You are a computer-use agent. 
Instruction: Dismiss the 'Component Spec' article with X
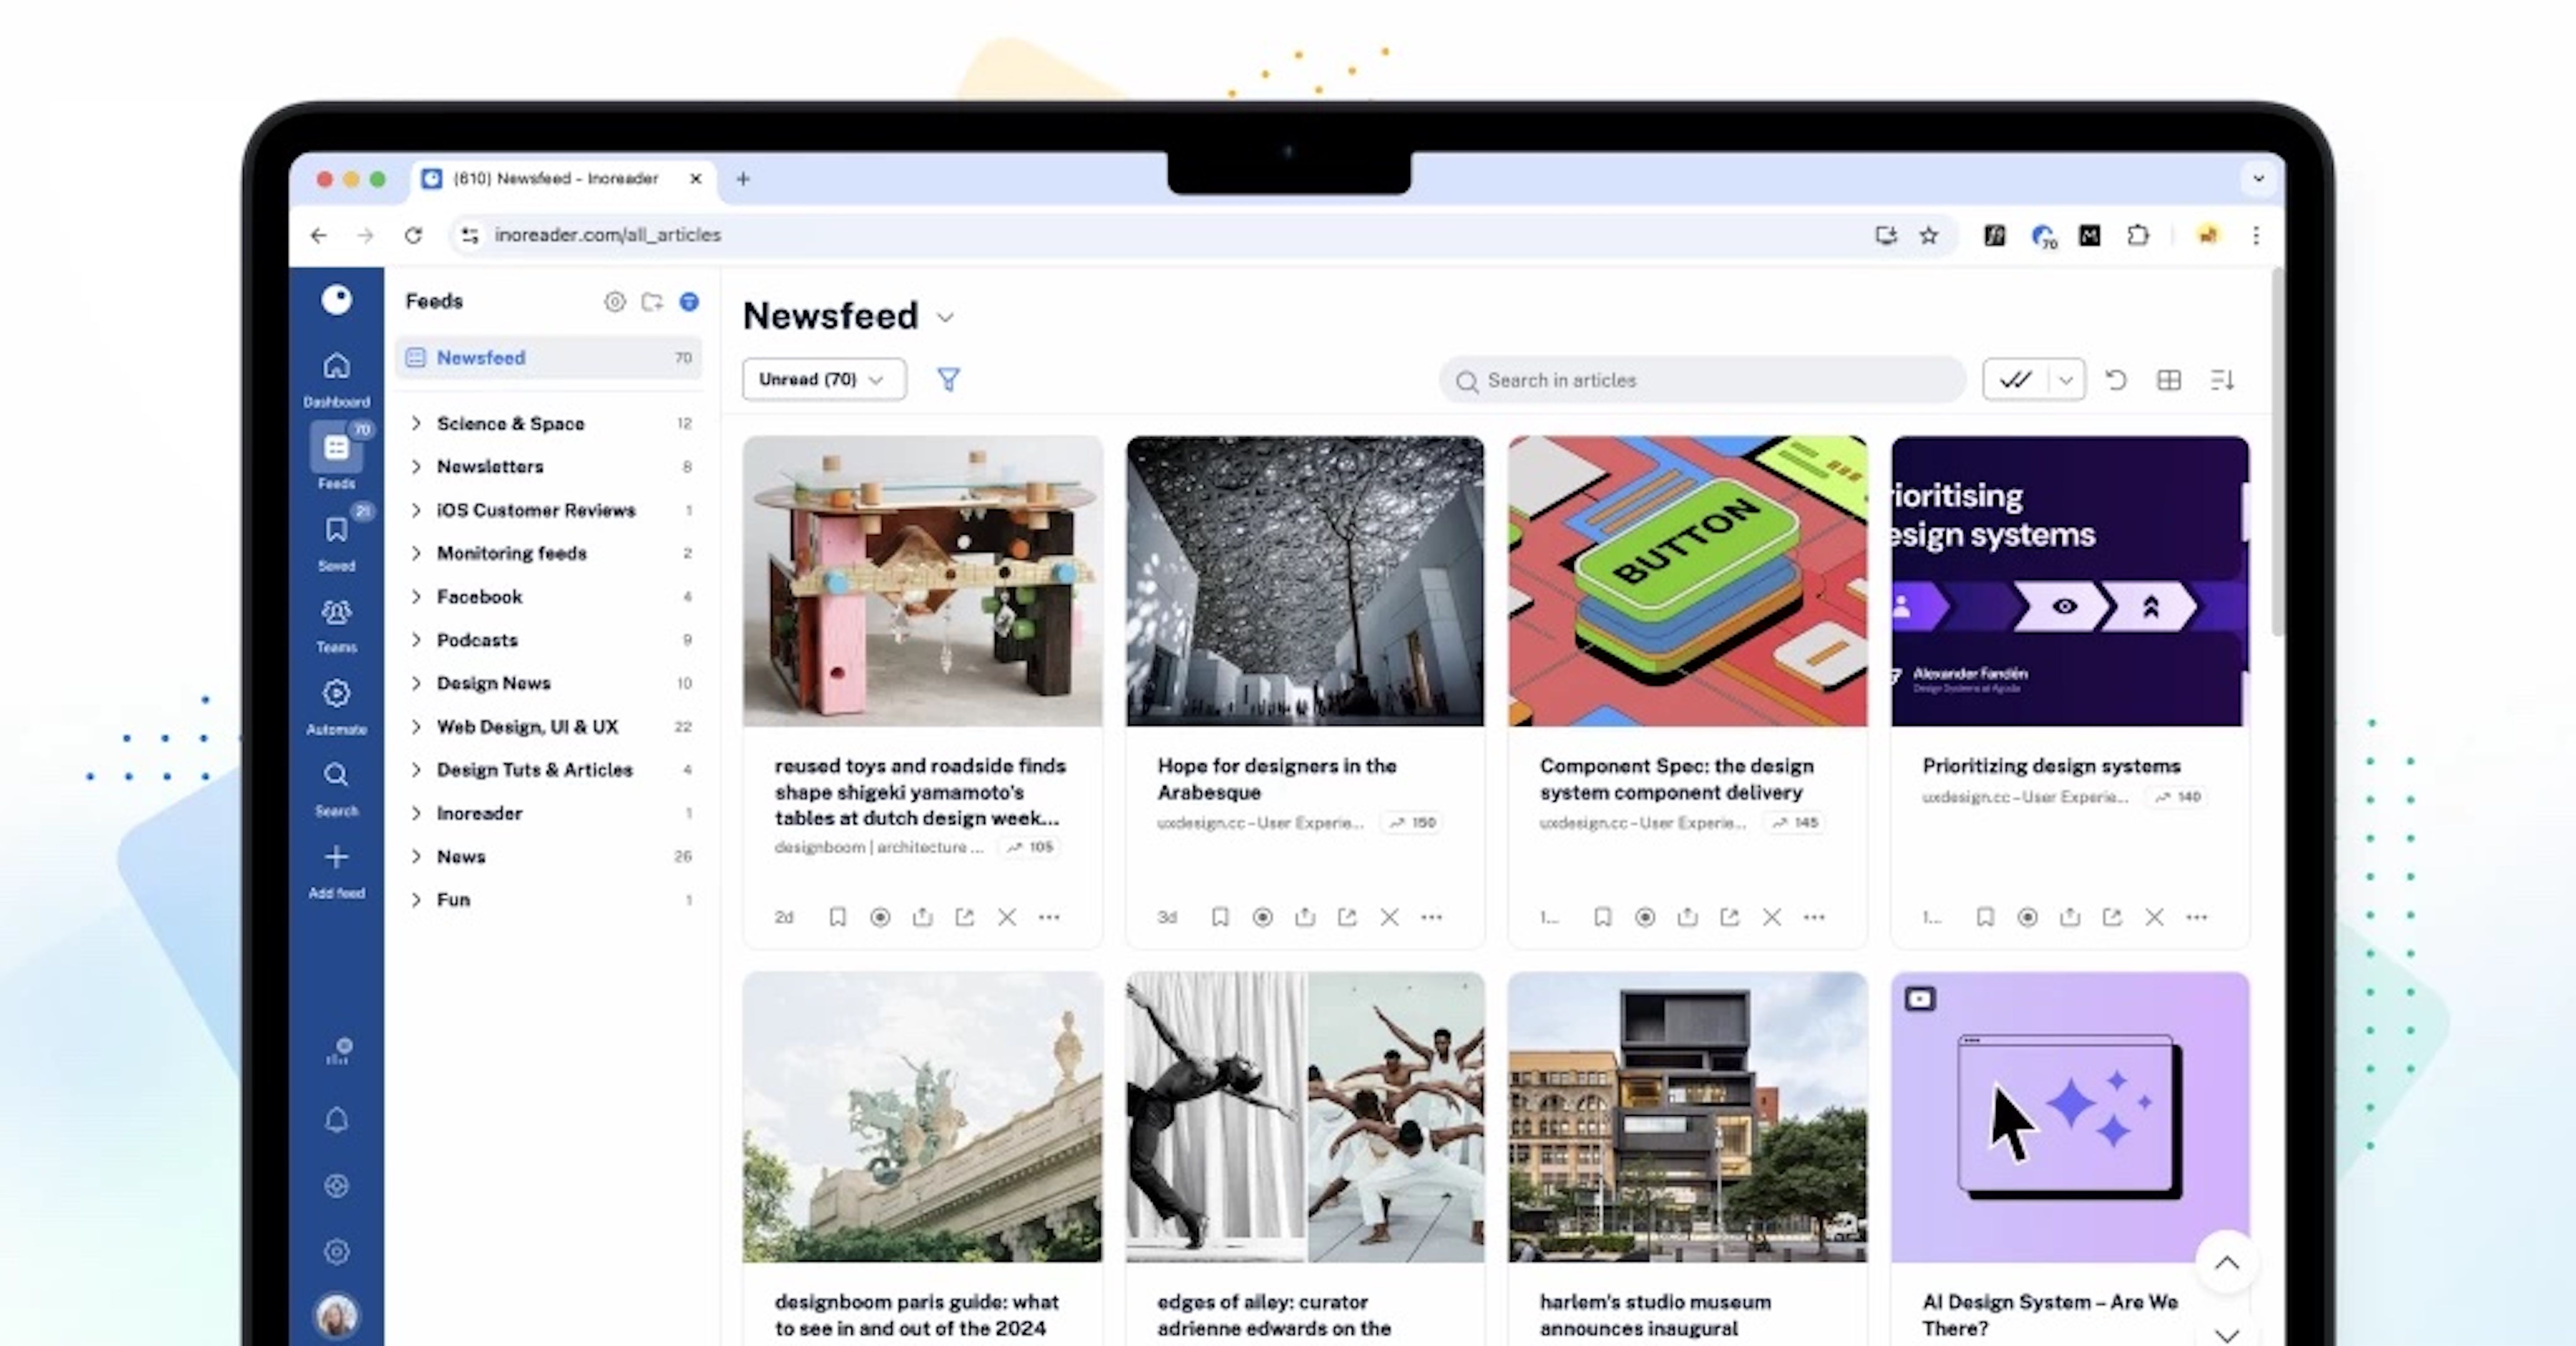1771,917
